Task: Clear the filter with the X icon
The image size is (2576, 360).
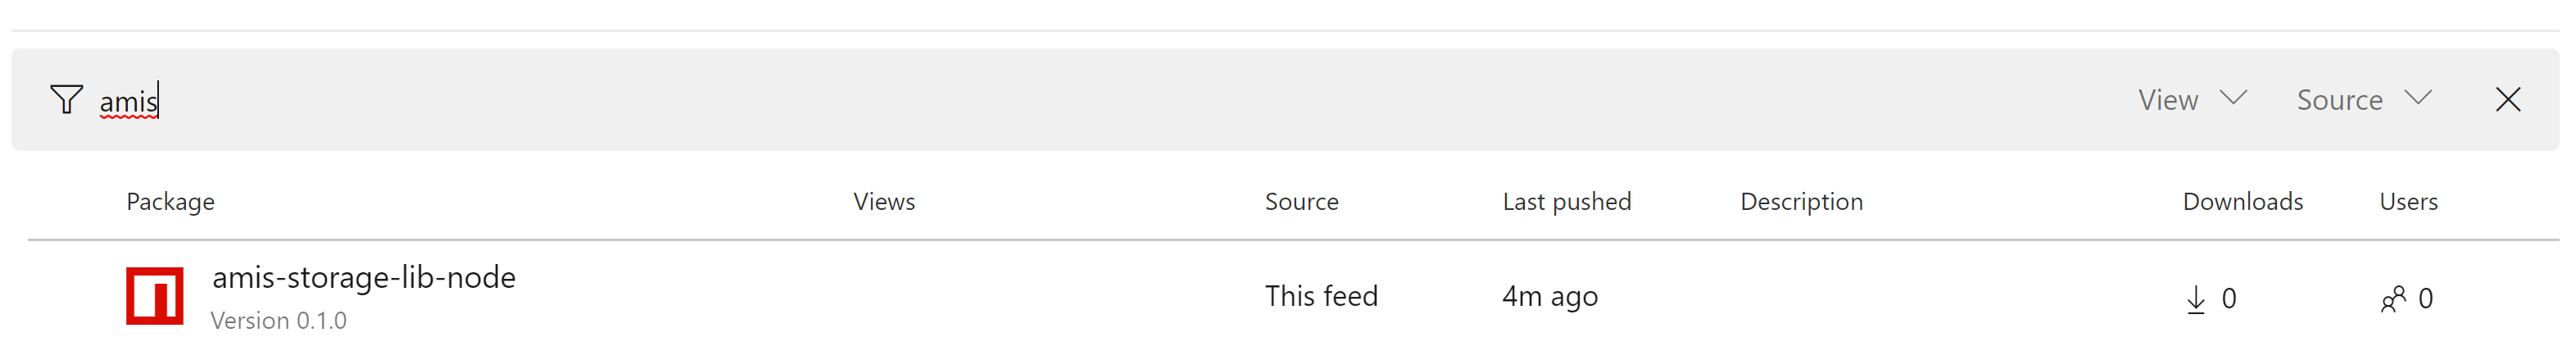Action: point(2507,100)
